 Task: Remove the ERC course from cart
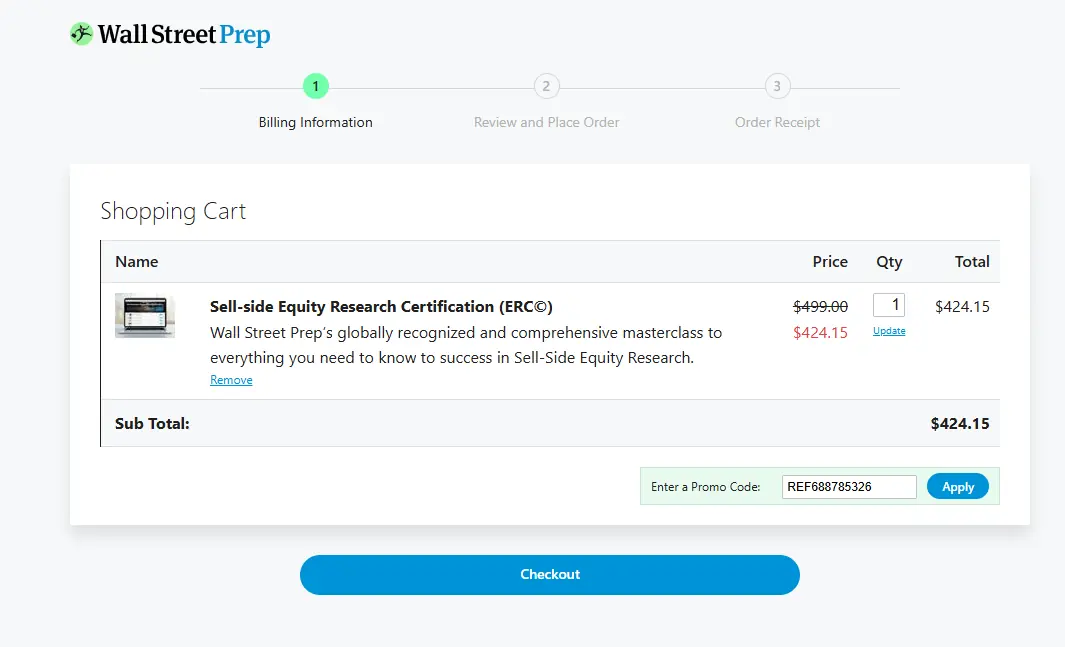[231, 380]
